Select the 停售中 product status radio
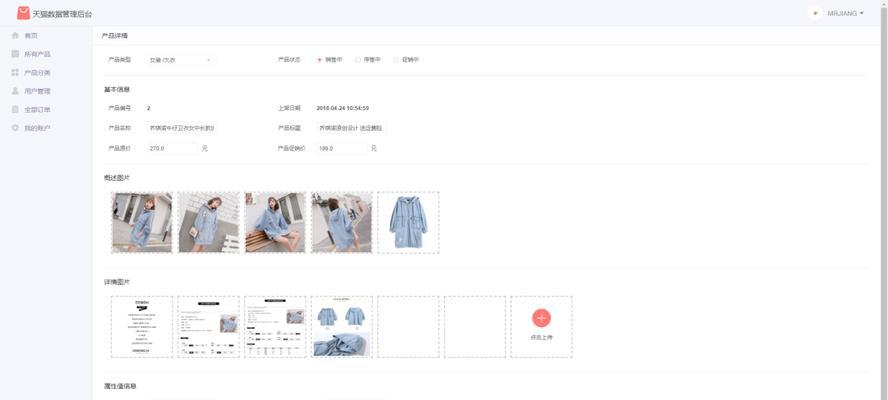Image resolution: width=888 pixels, height=400 pixels. [358, 59]
